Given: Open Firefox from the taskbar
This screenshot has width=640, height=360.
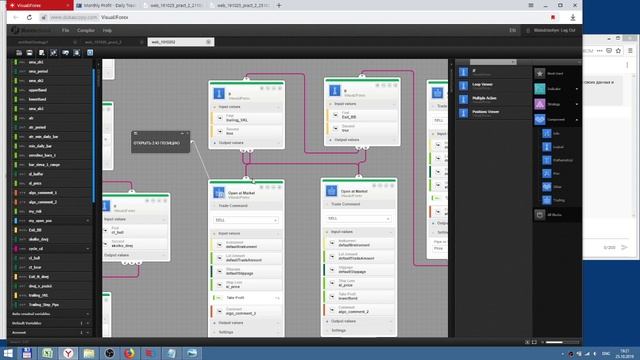Looking at the screenshot, I should (x=129, y=353).
